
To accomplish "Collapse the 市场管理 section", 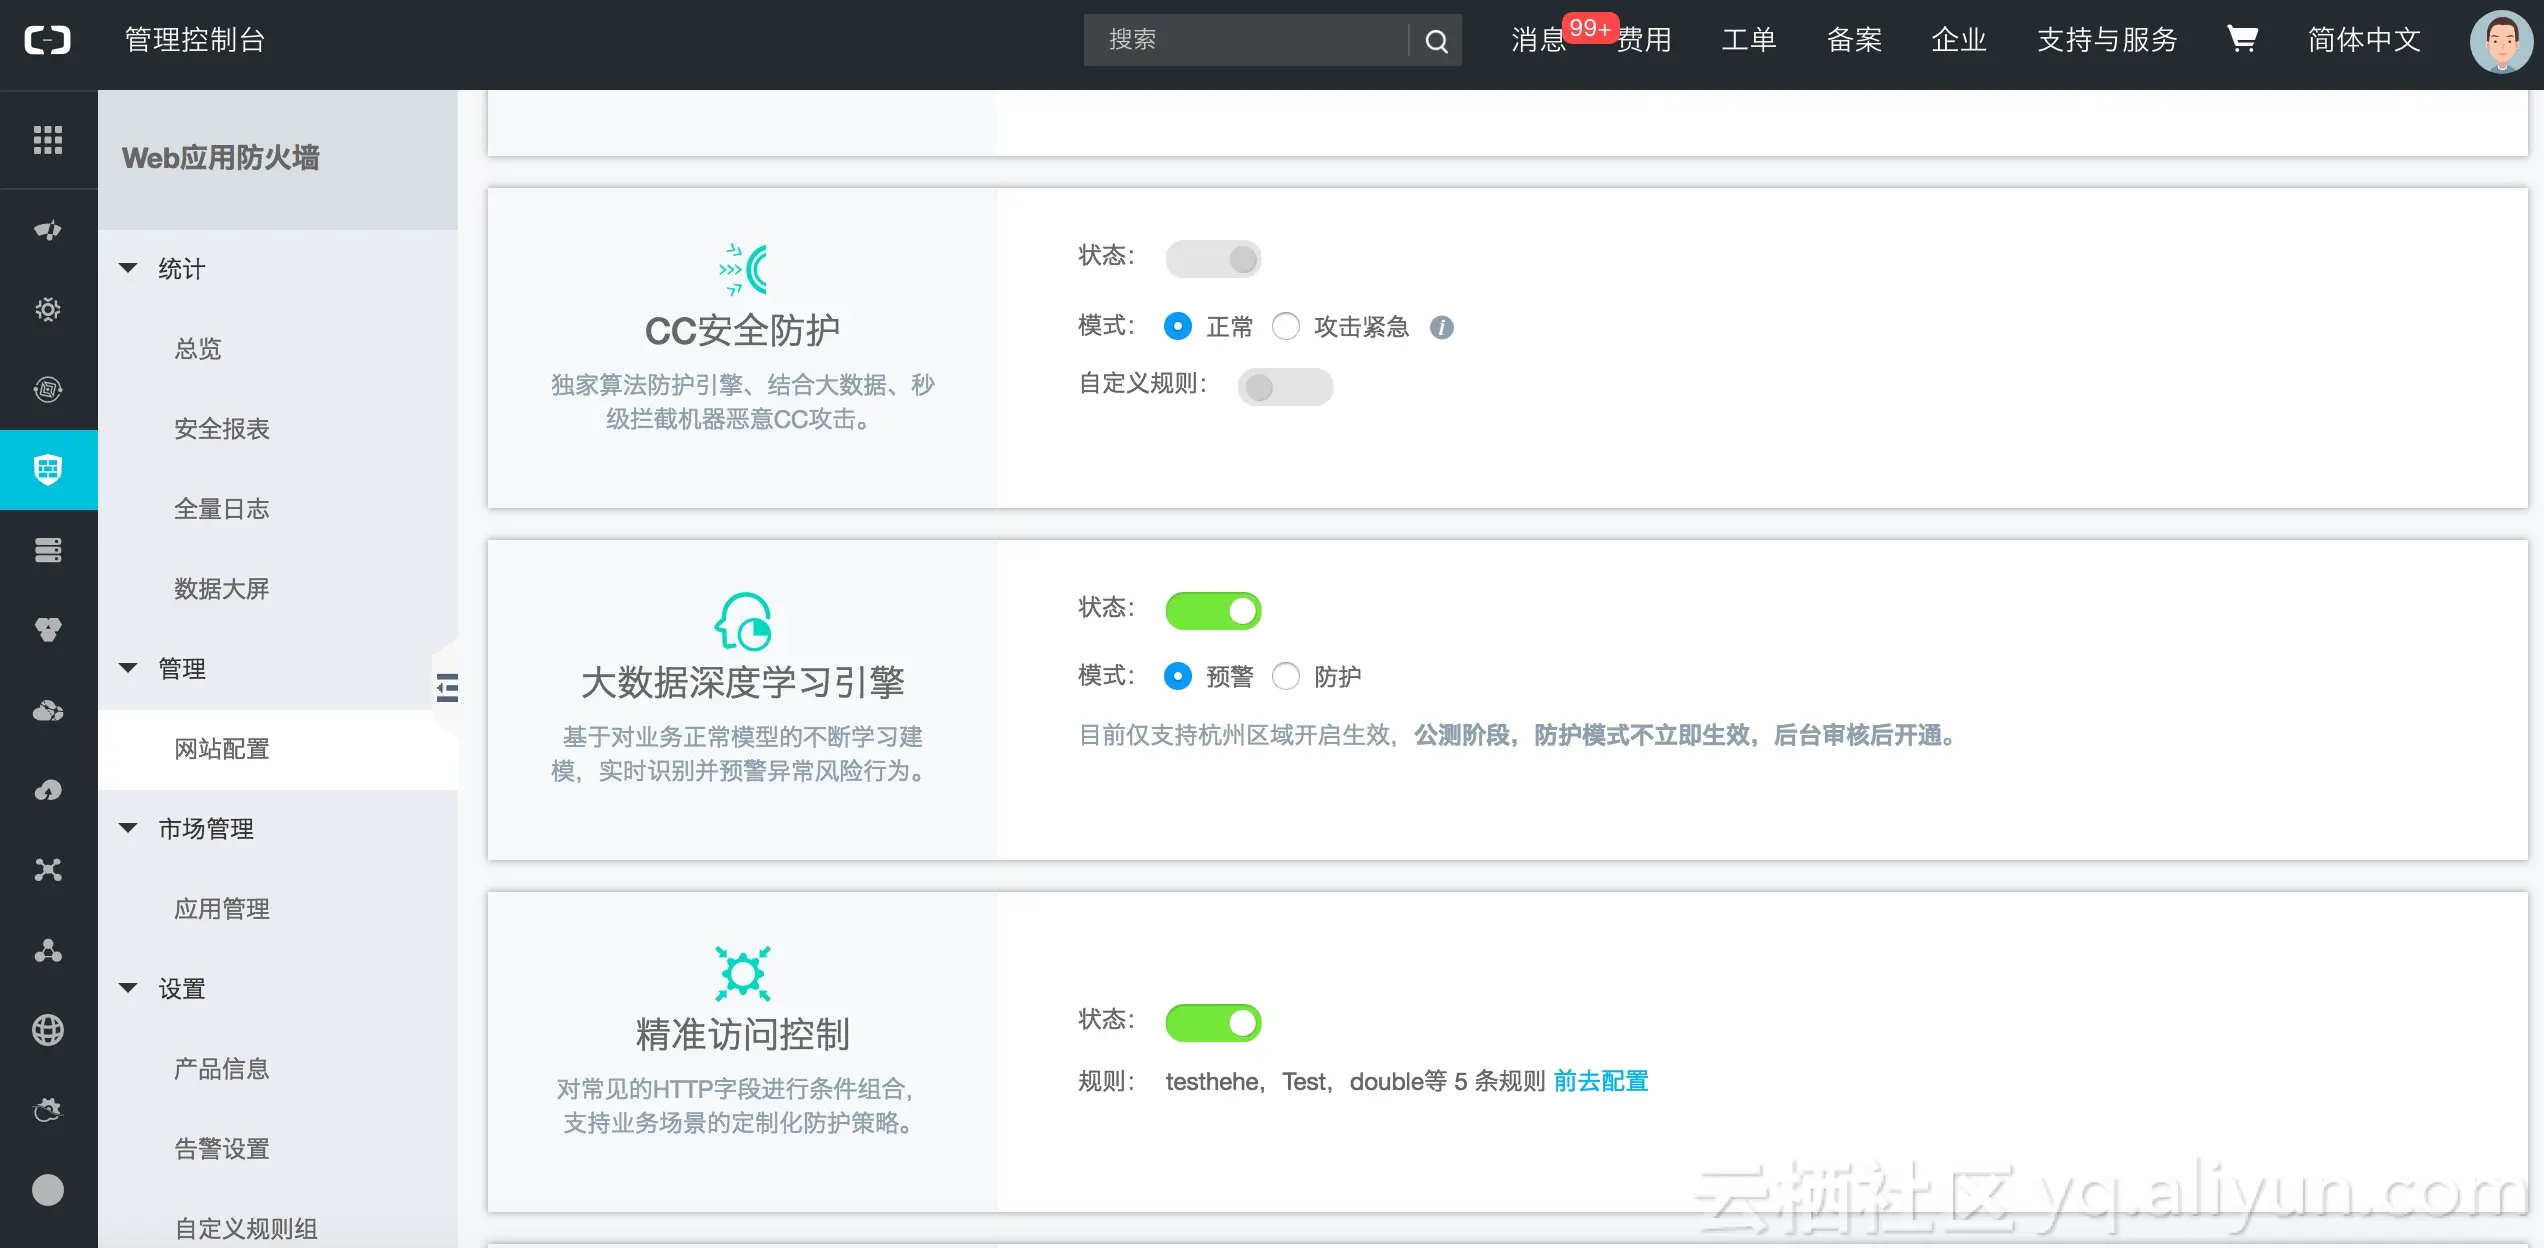I will coord(128,828).
